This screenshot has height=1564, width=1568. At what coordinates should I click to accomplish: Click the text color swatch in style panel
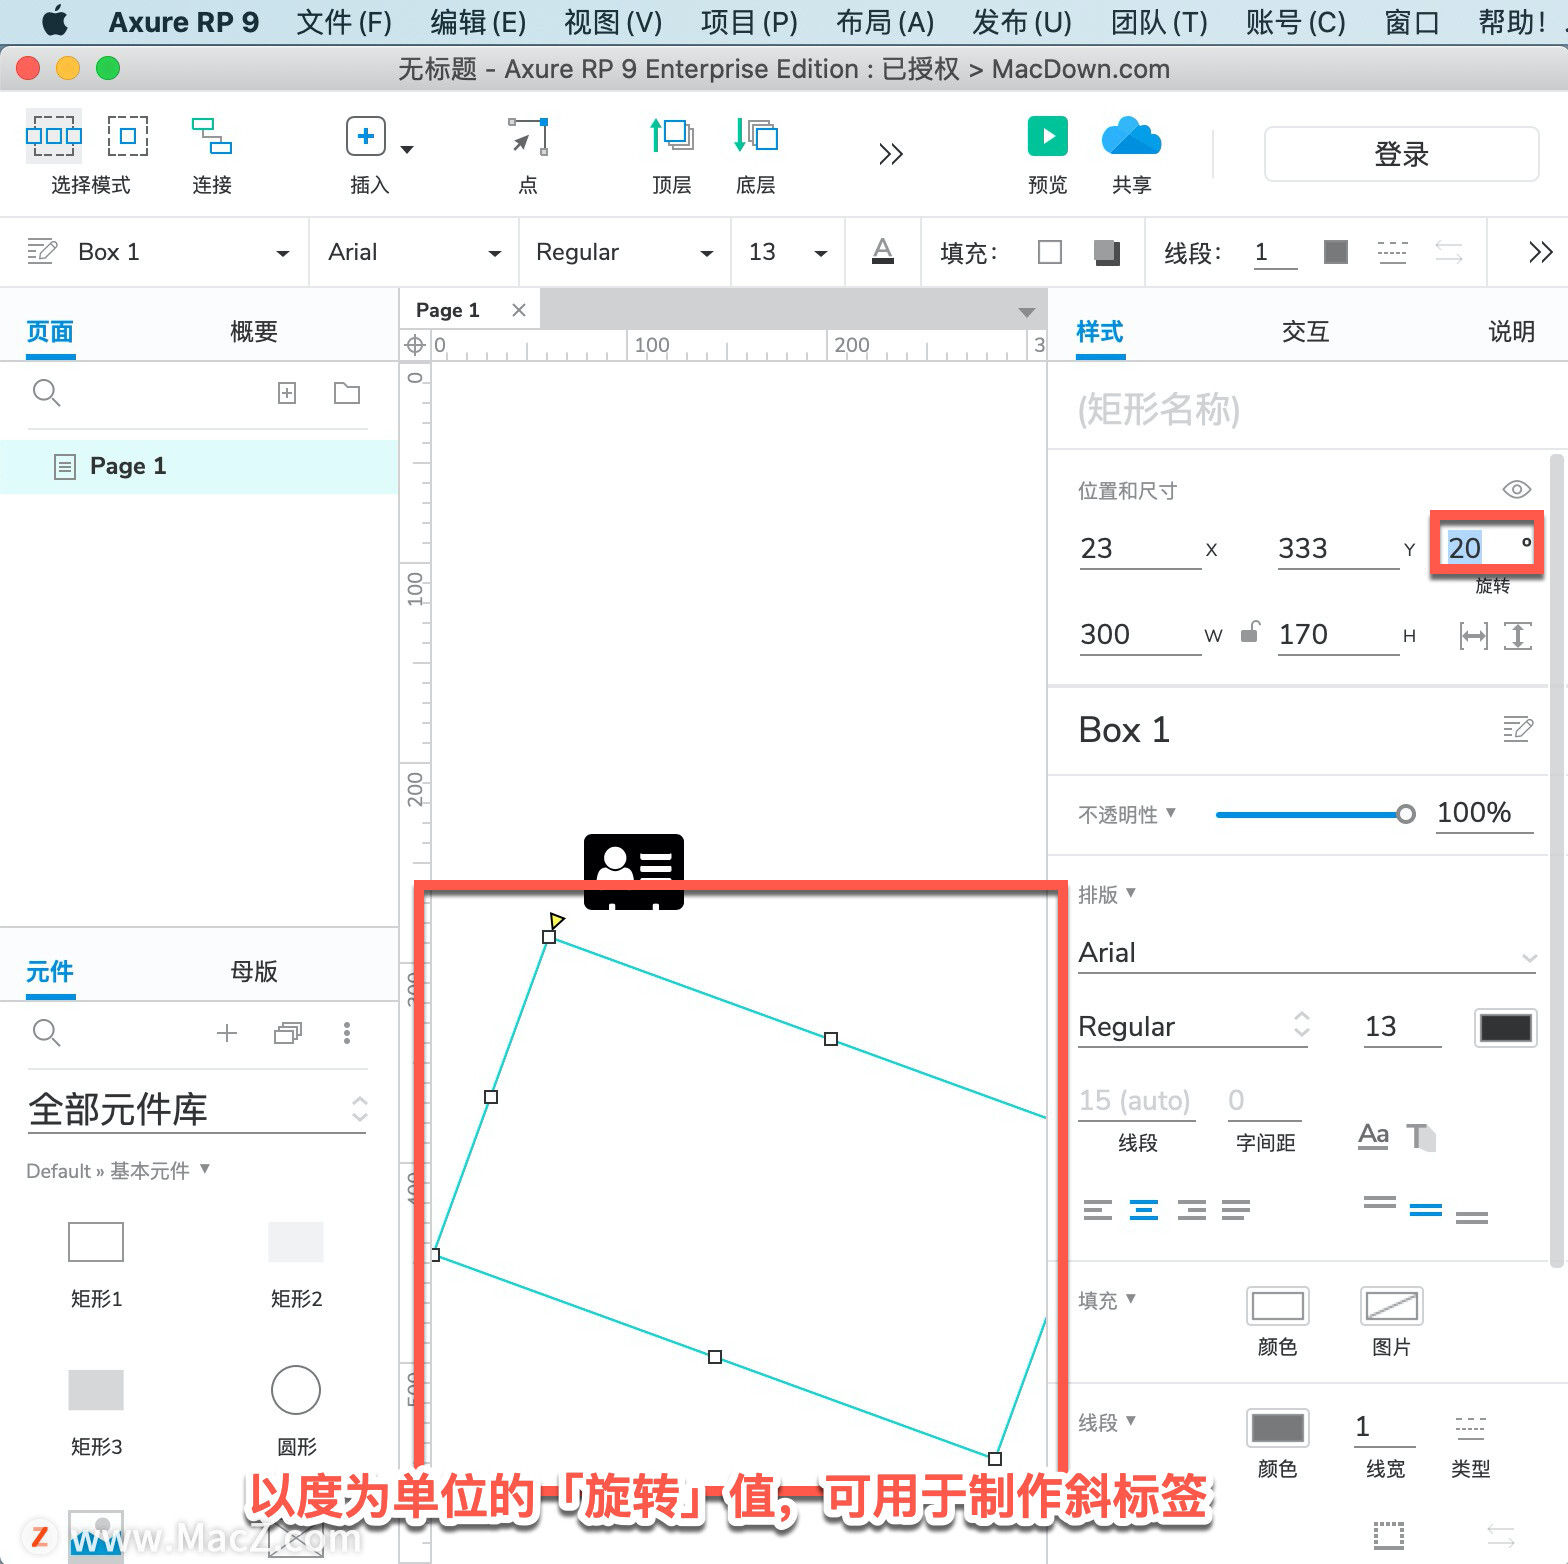(x=1506, y=1028)
